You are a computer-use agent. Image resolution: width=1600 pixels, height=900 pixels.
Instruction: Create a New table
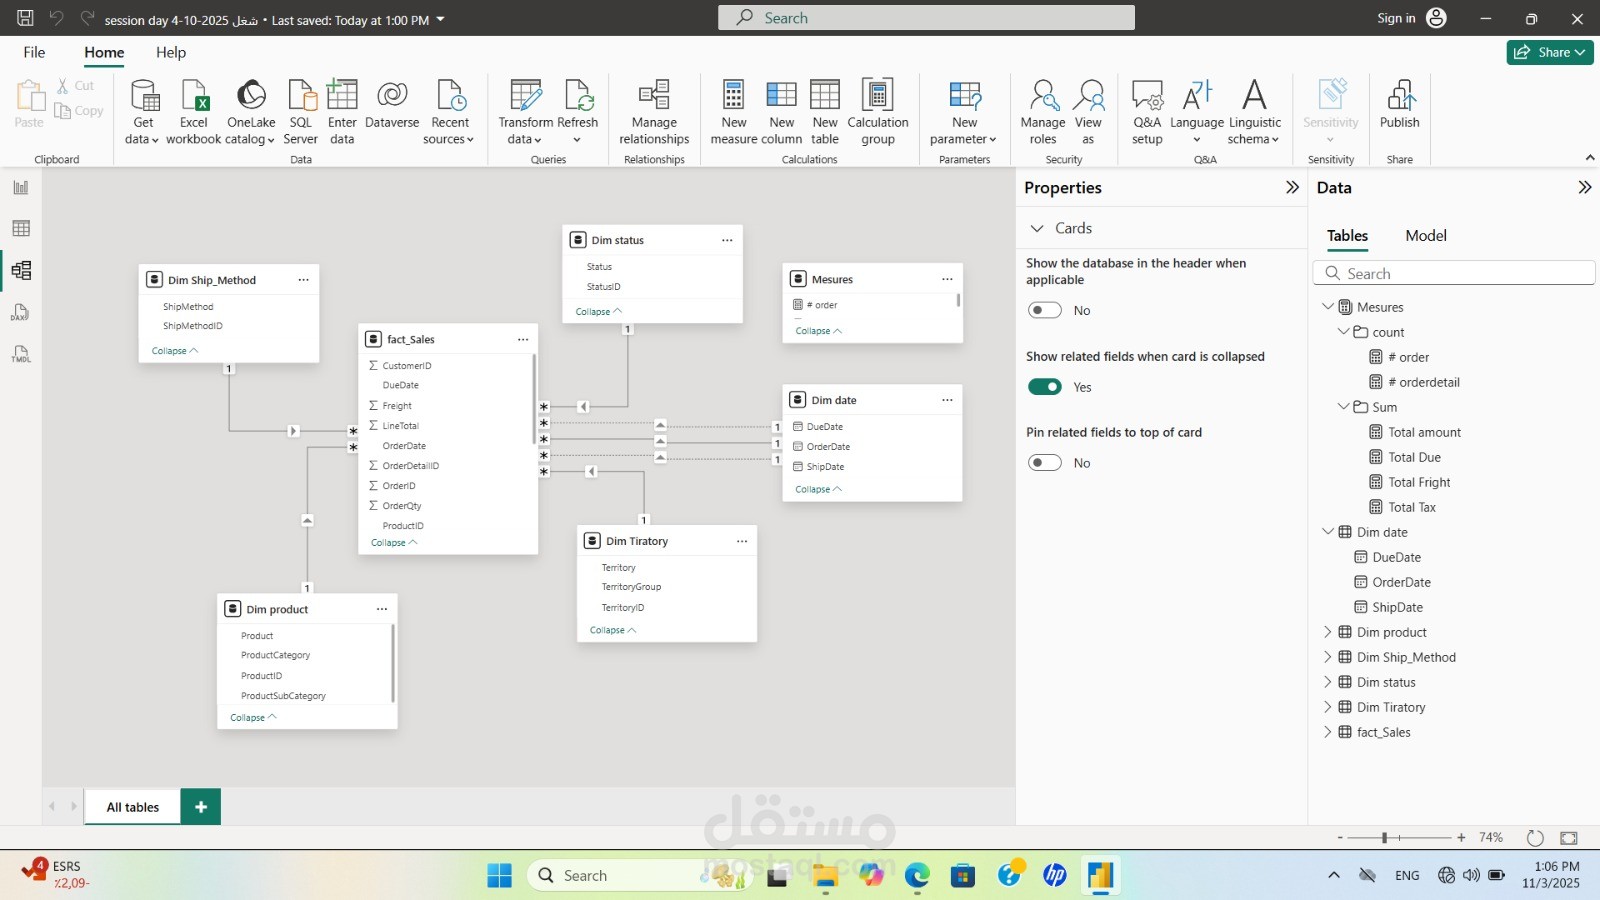pos(825,112)
